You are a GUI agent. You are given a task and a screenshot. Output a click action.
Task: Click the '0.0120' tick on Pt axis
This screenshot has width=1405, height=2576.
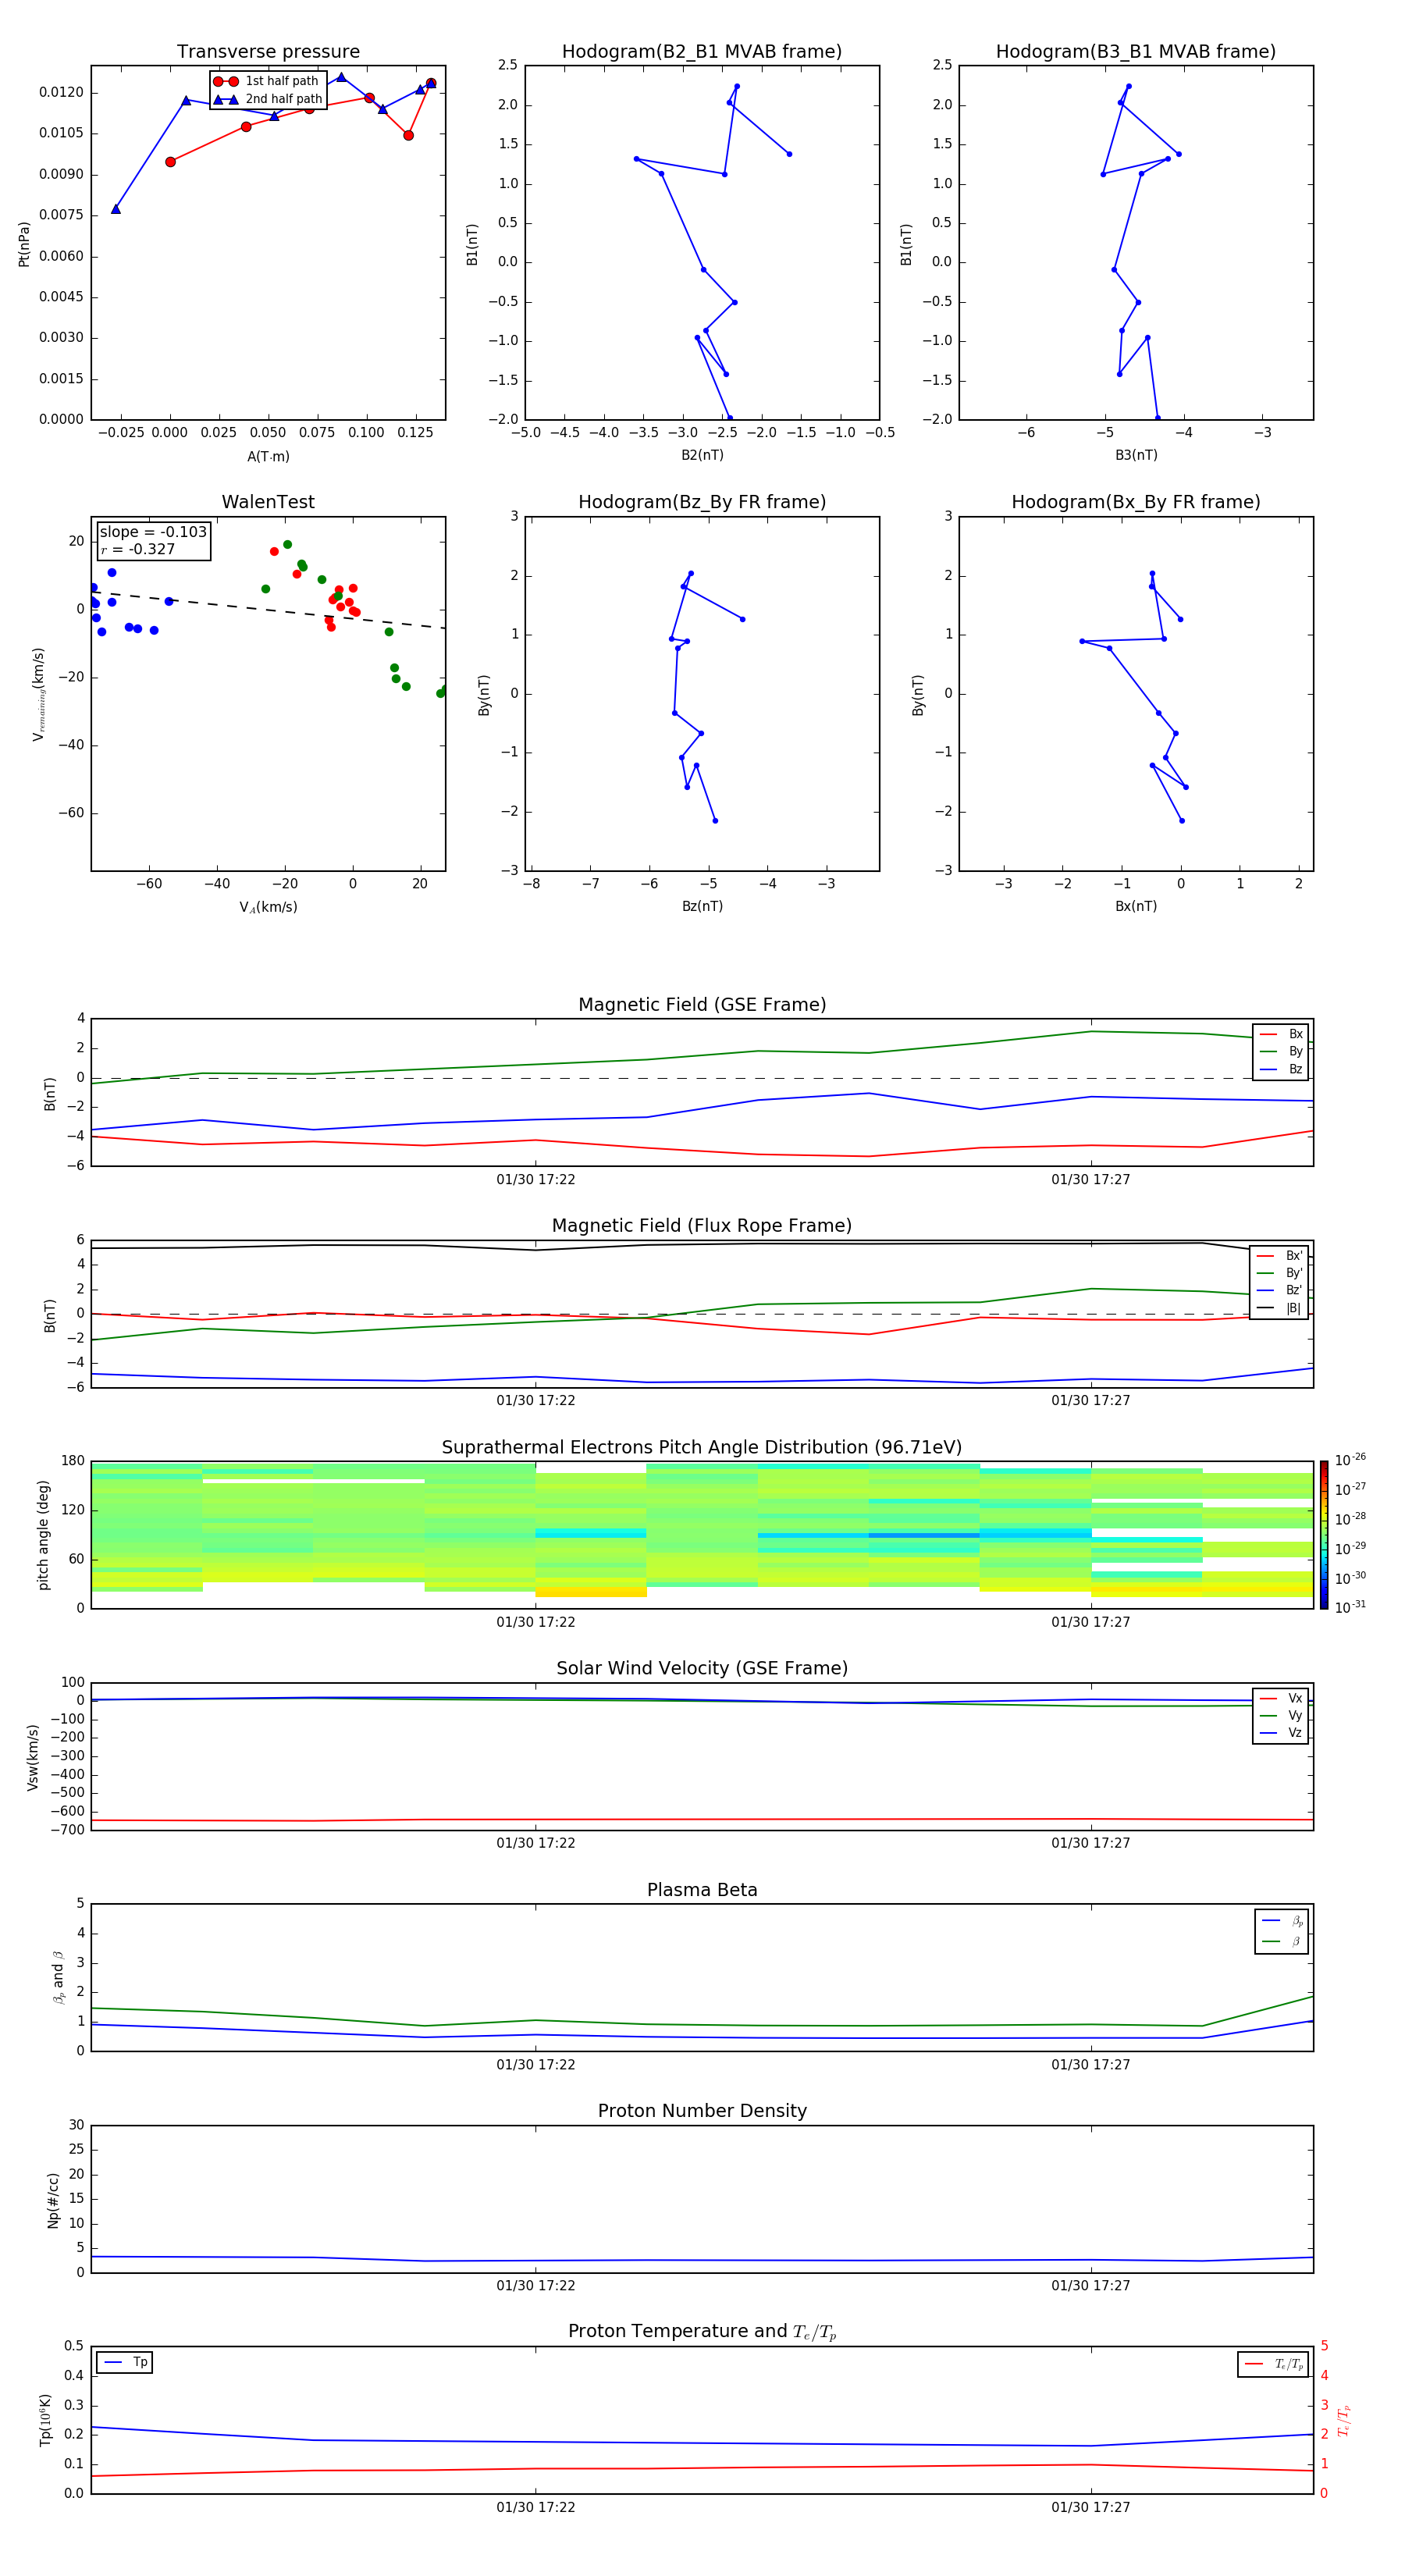point(61,92)
